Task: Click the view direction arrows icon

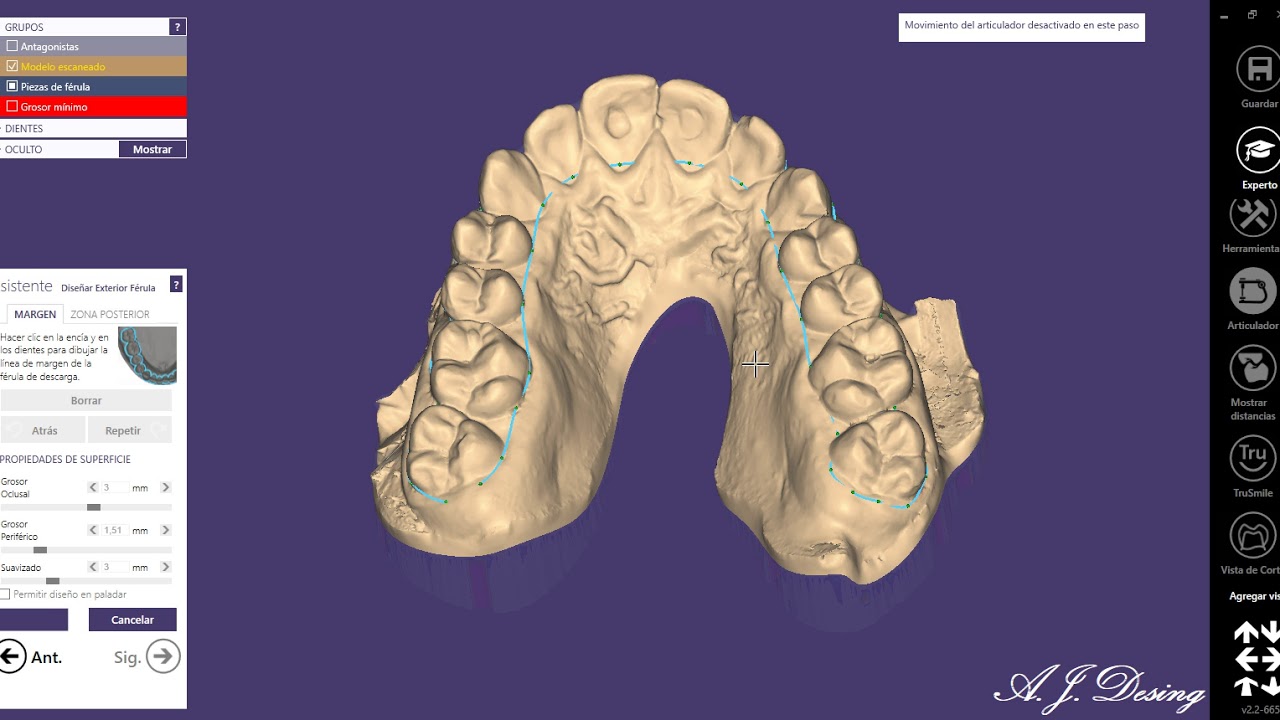Action: 1257,658
